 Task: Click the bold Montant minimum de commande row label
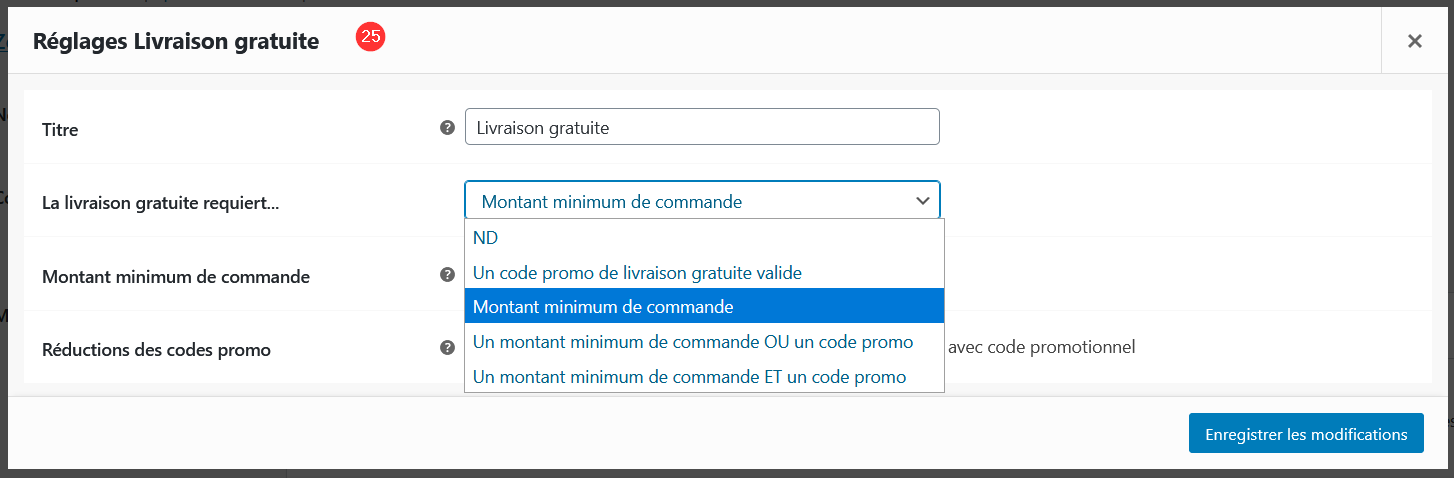(176, 277)
